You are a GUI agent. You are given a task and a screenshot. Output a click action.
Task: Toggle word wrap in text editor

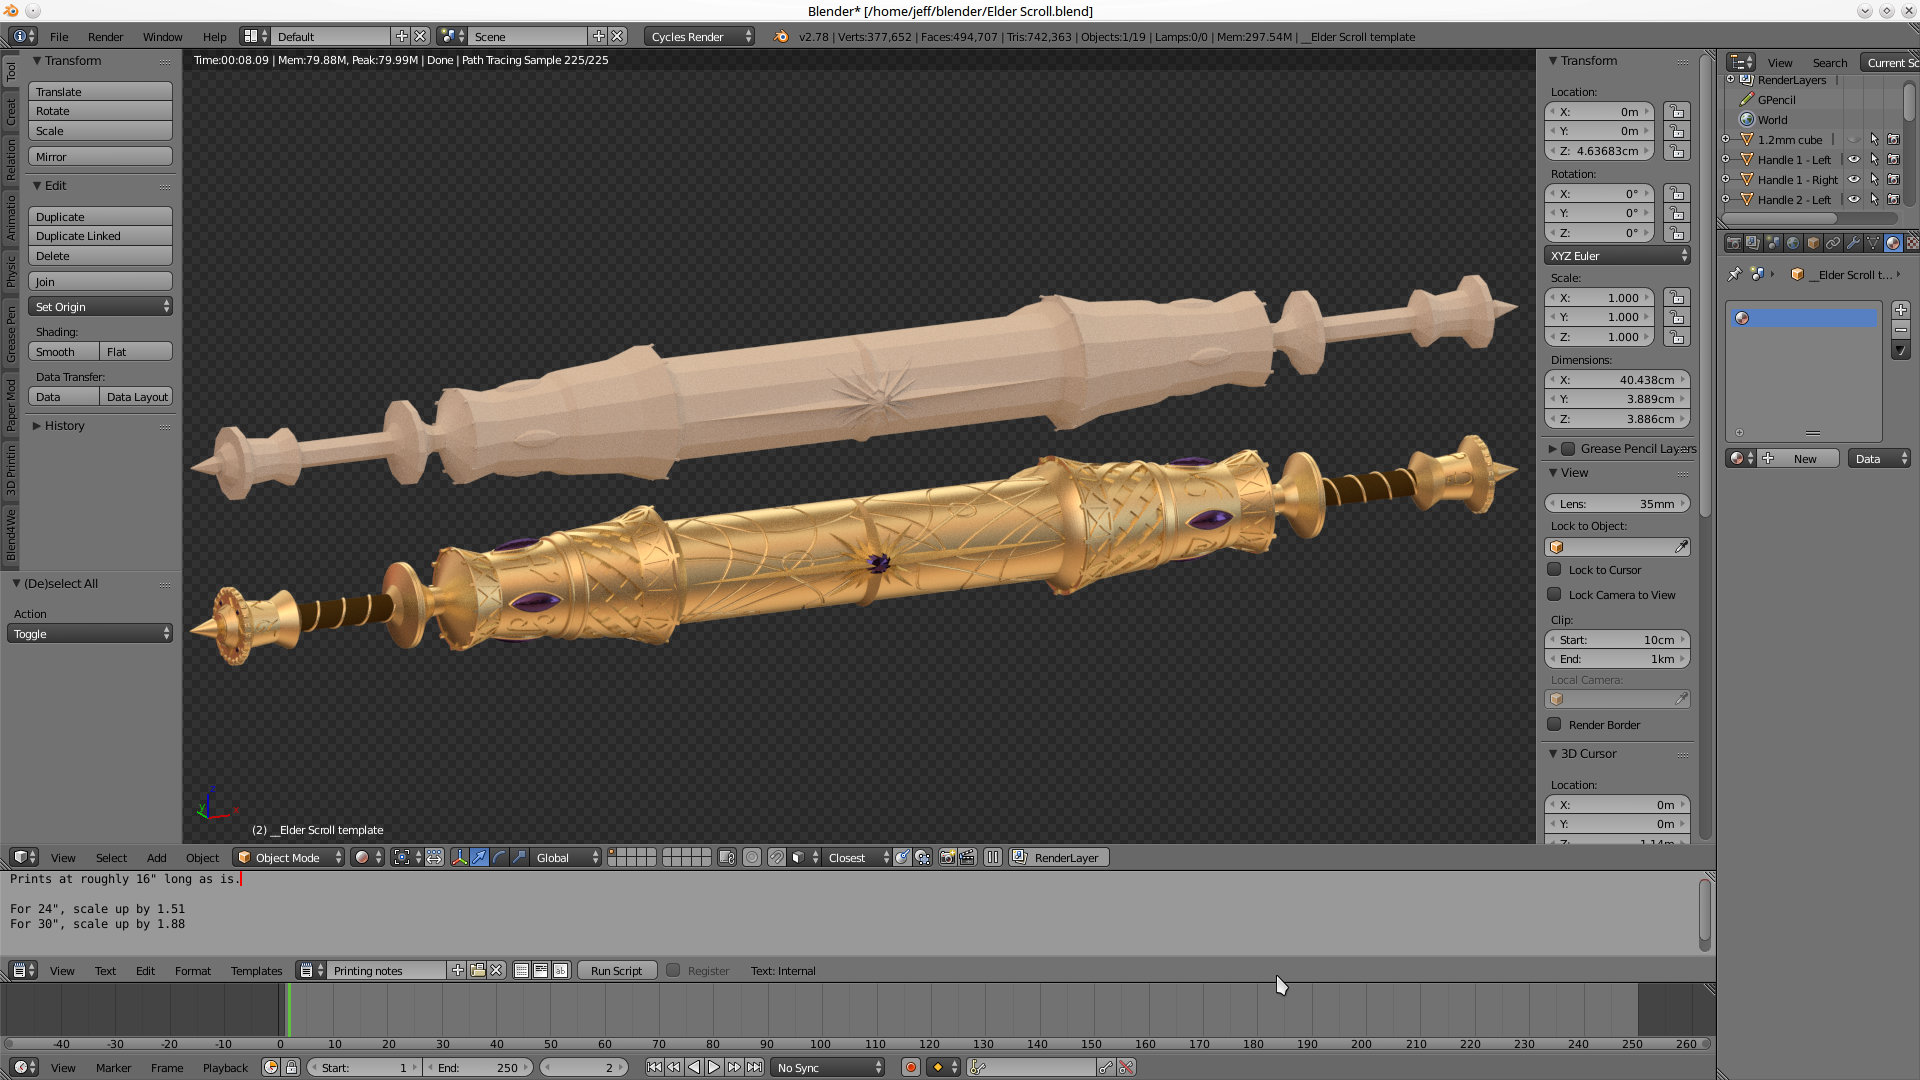[x=541, y=970]
